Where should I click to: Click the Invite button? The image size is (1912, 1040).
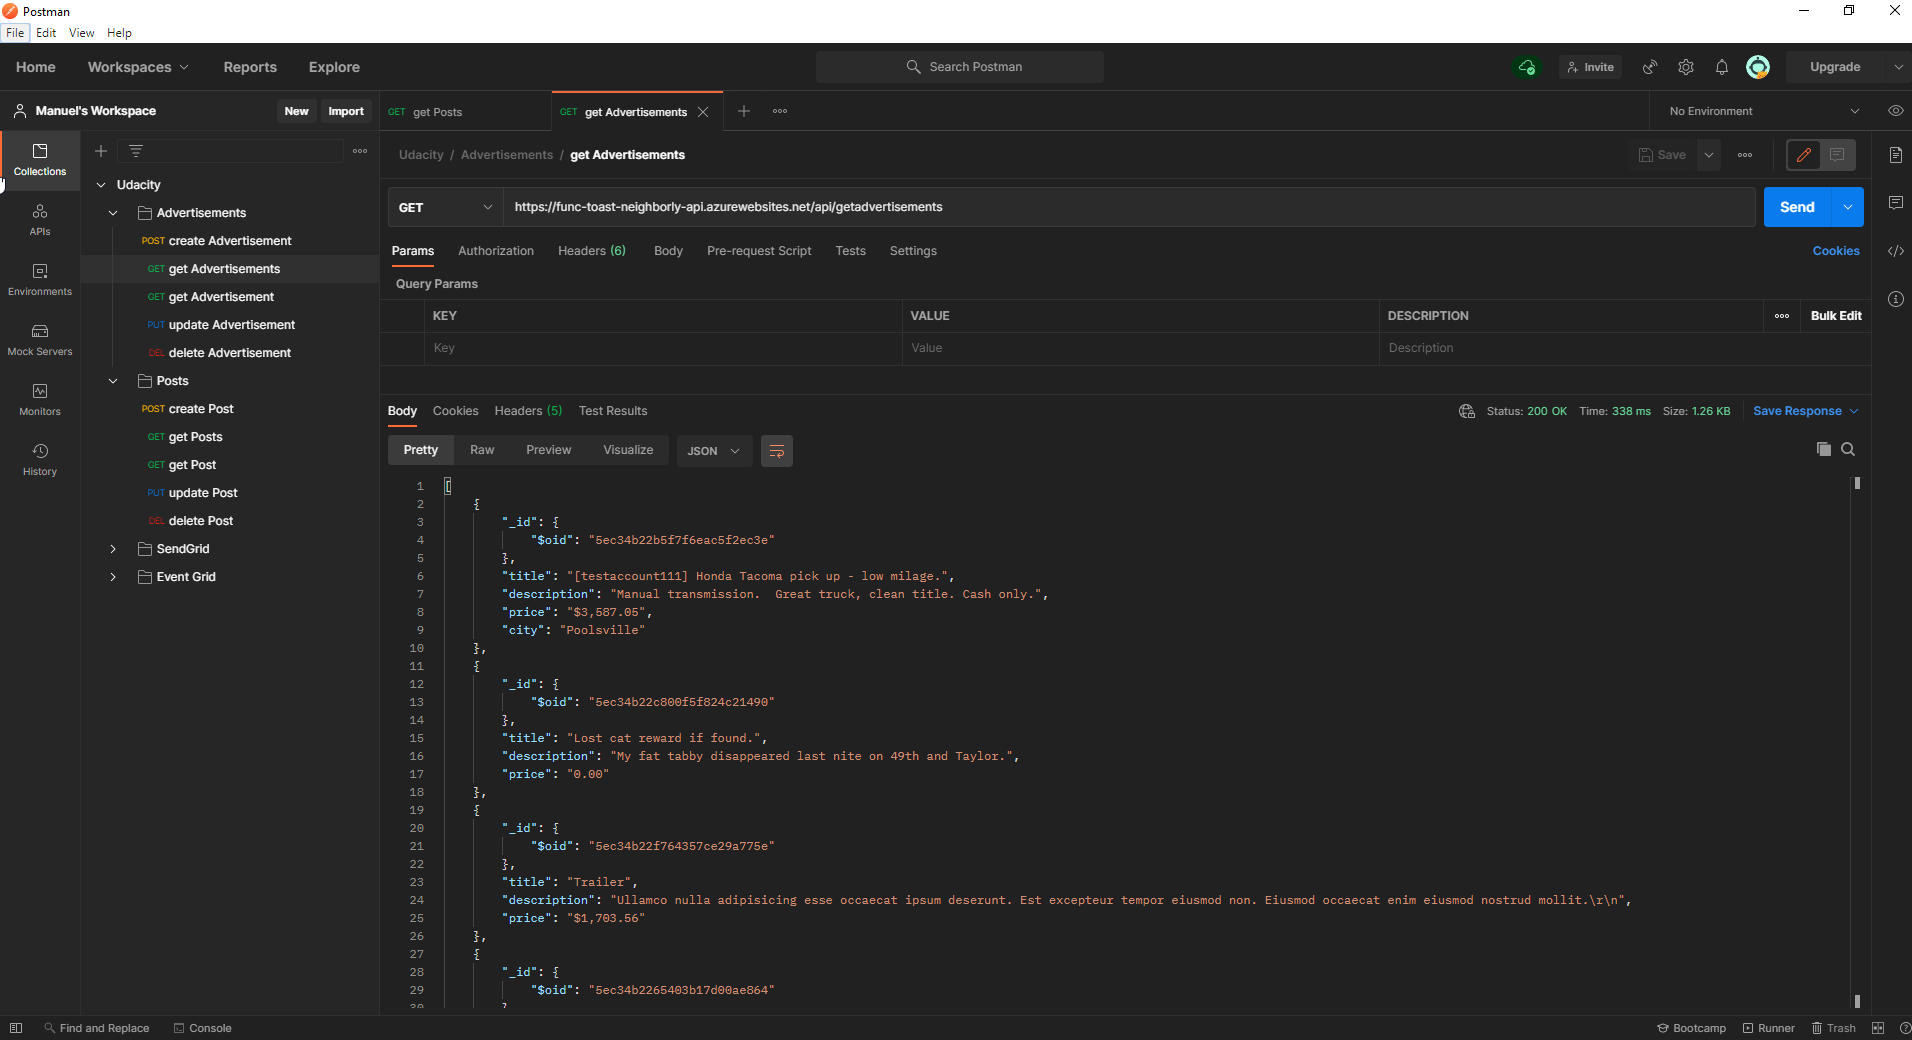(1590, 67)
